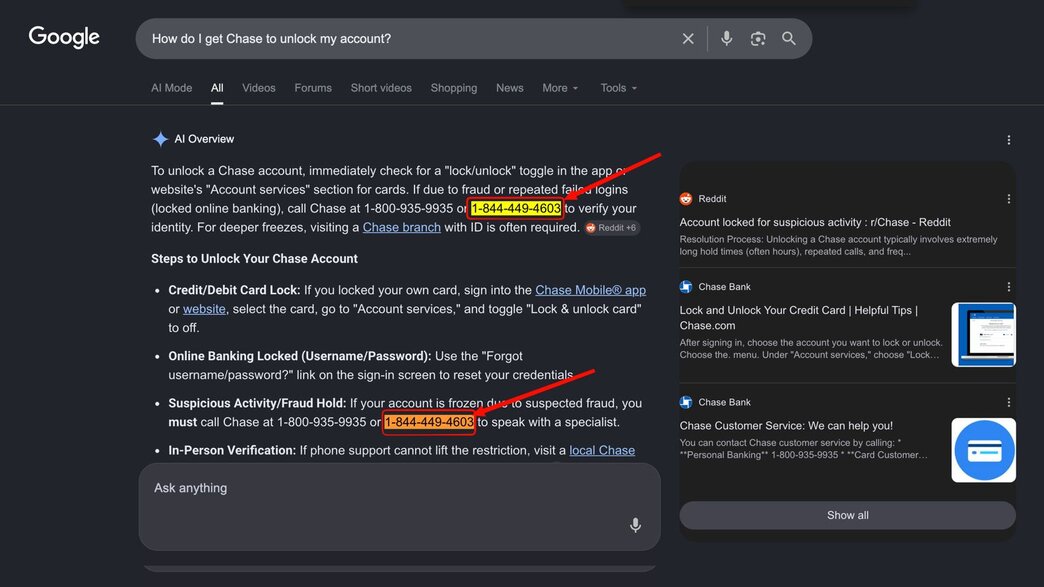Click 'Suspicious Activity/Fraud Hold:' bold text

257,403
